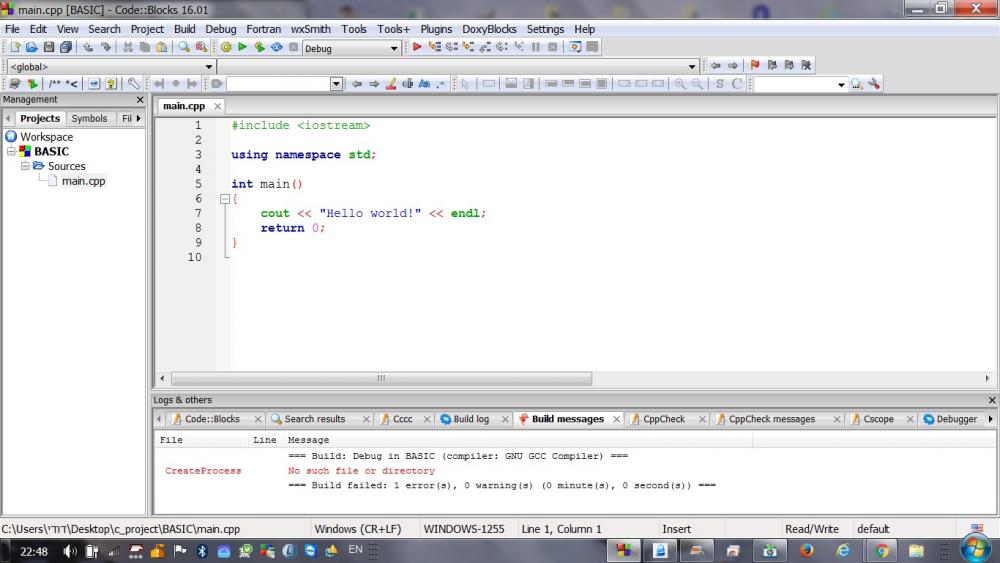
Task: Jump back using the navigation left arrow
Action: click(716, 65)
